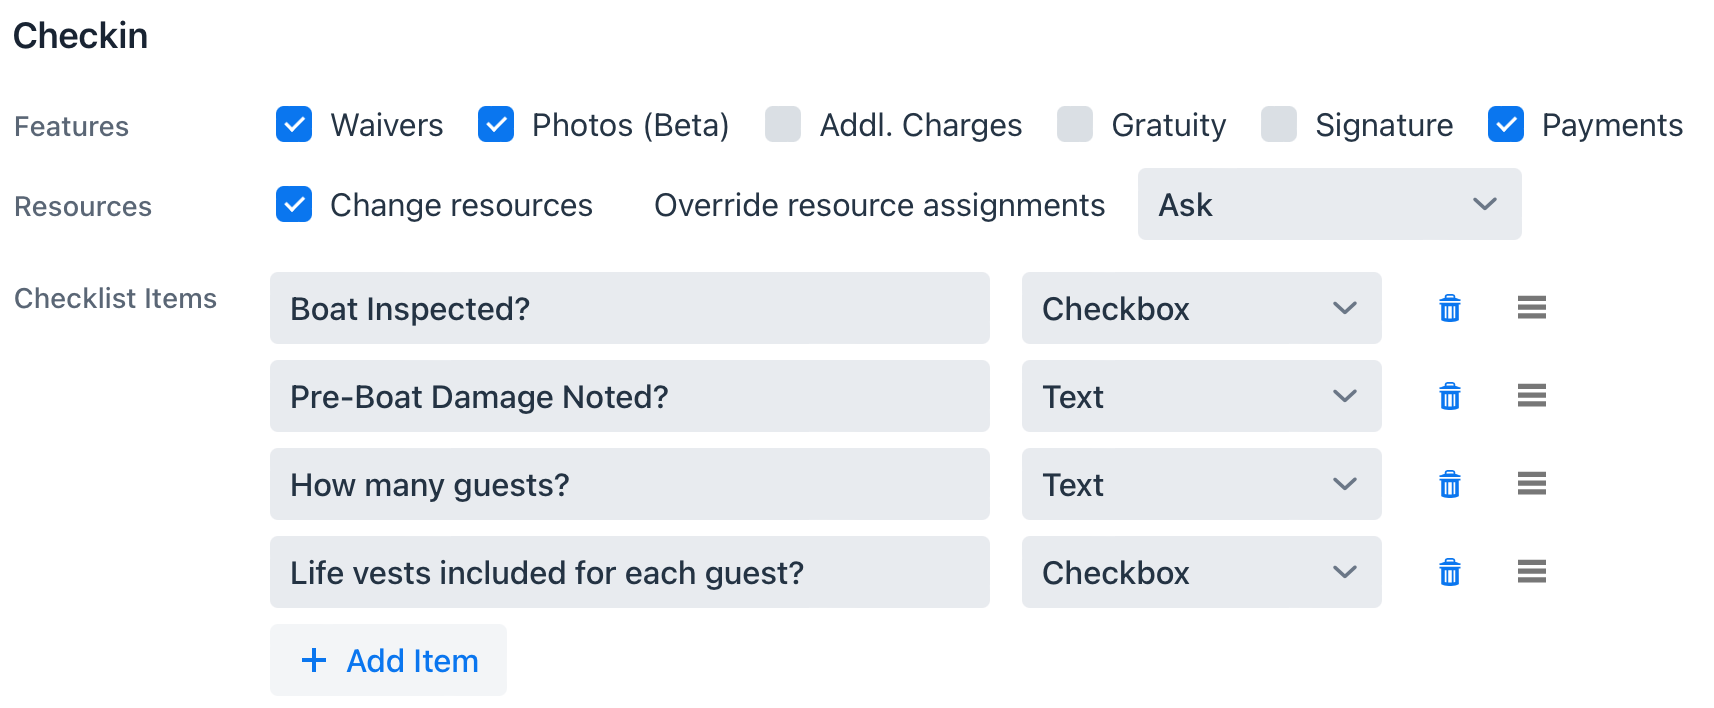Click the Pre-Boat Damage Noted text field

tap(630, 396)
